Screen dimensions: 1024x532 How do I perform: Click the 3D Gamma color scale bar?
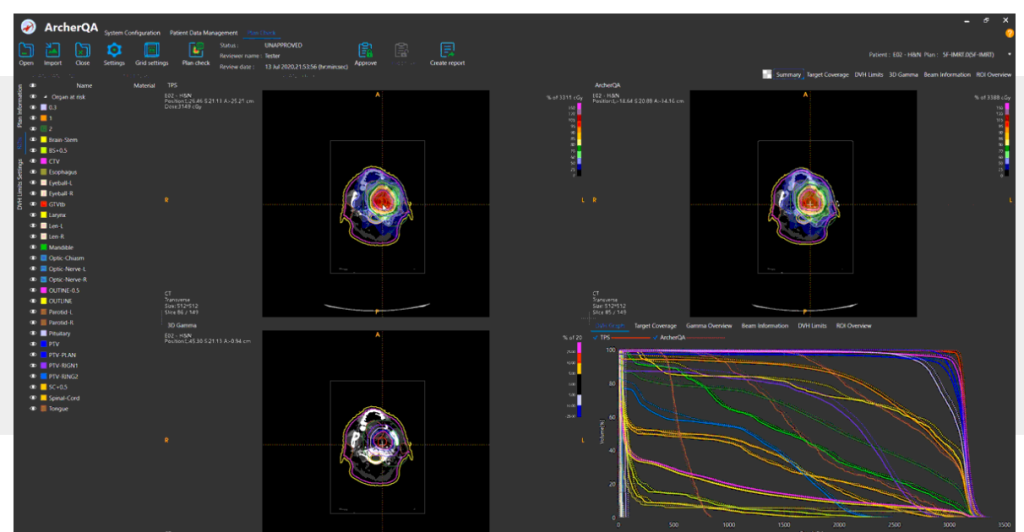tap(579, 380)
